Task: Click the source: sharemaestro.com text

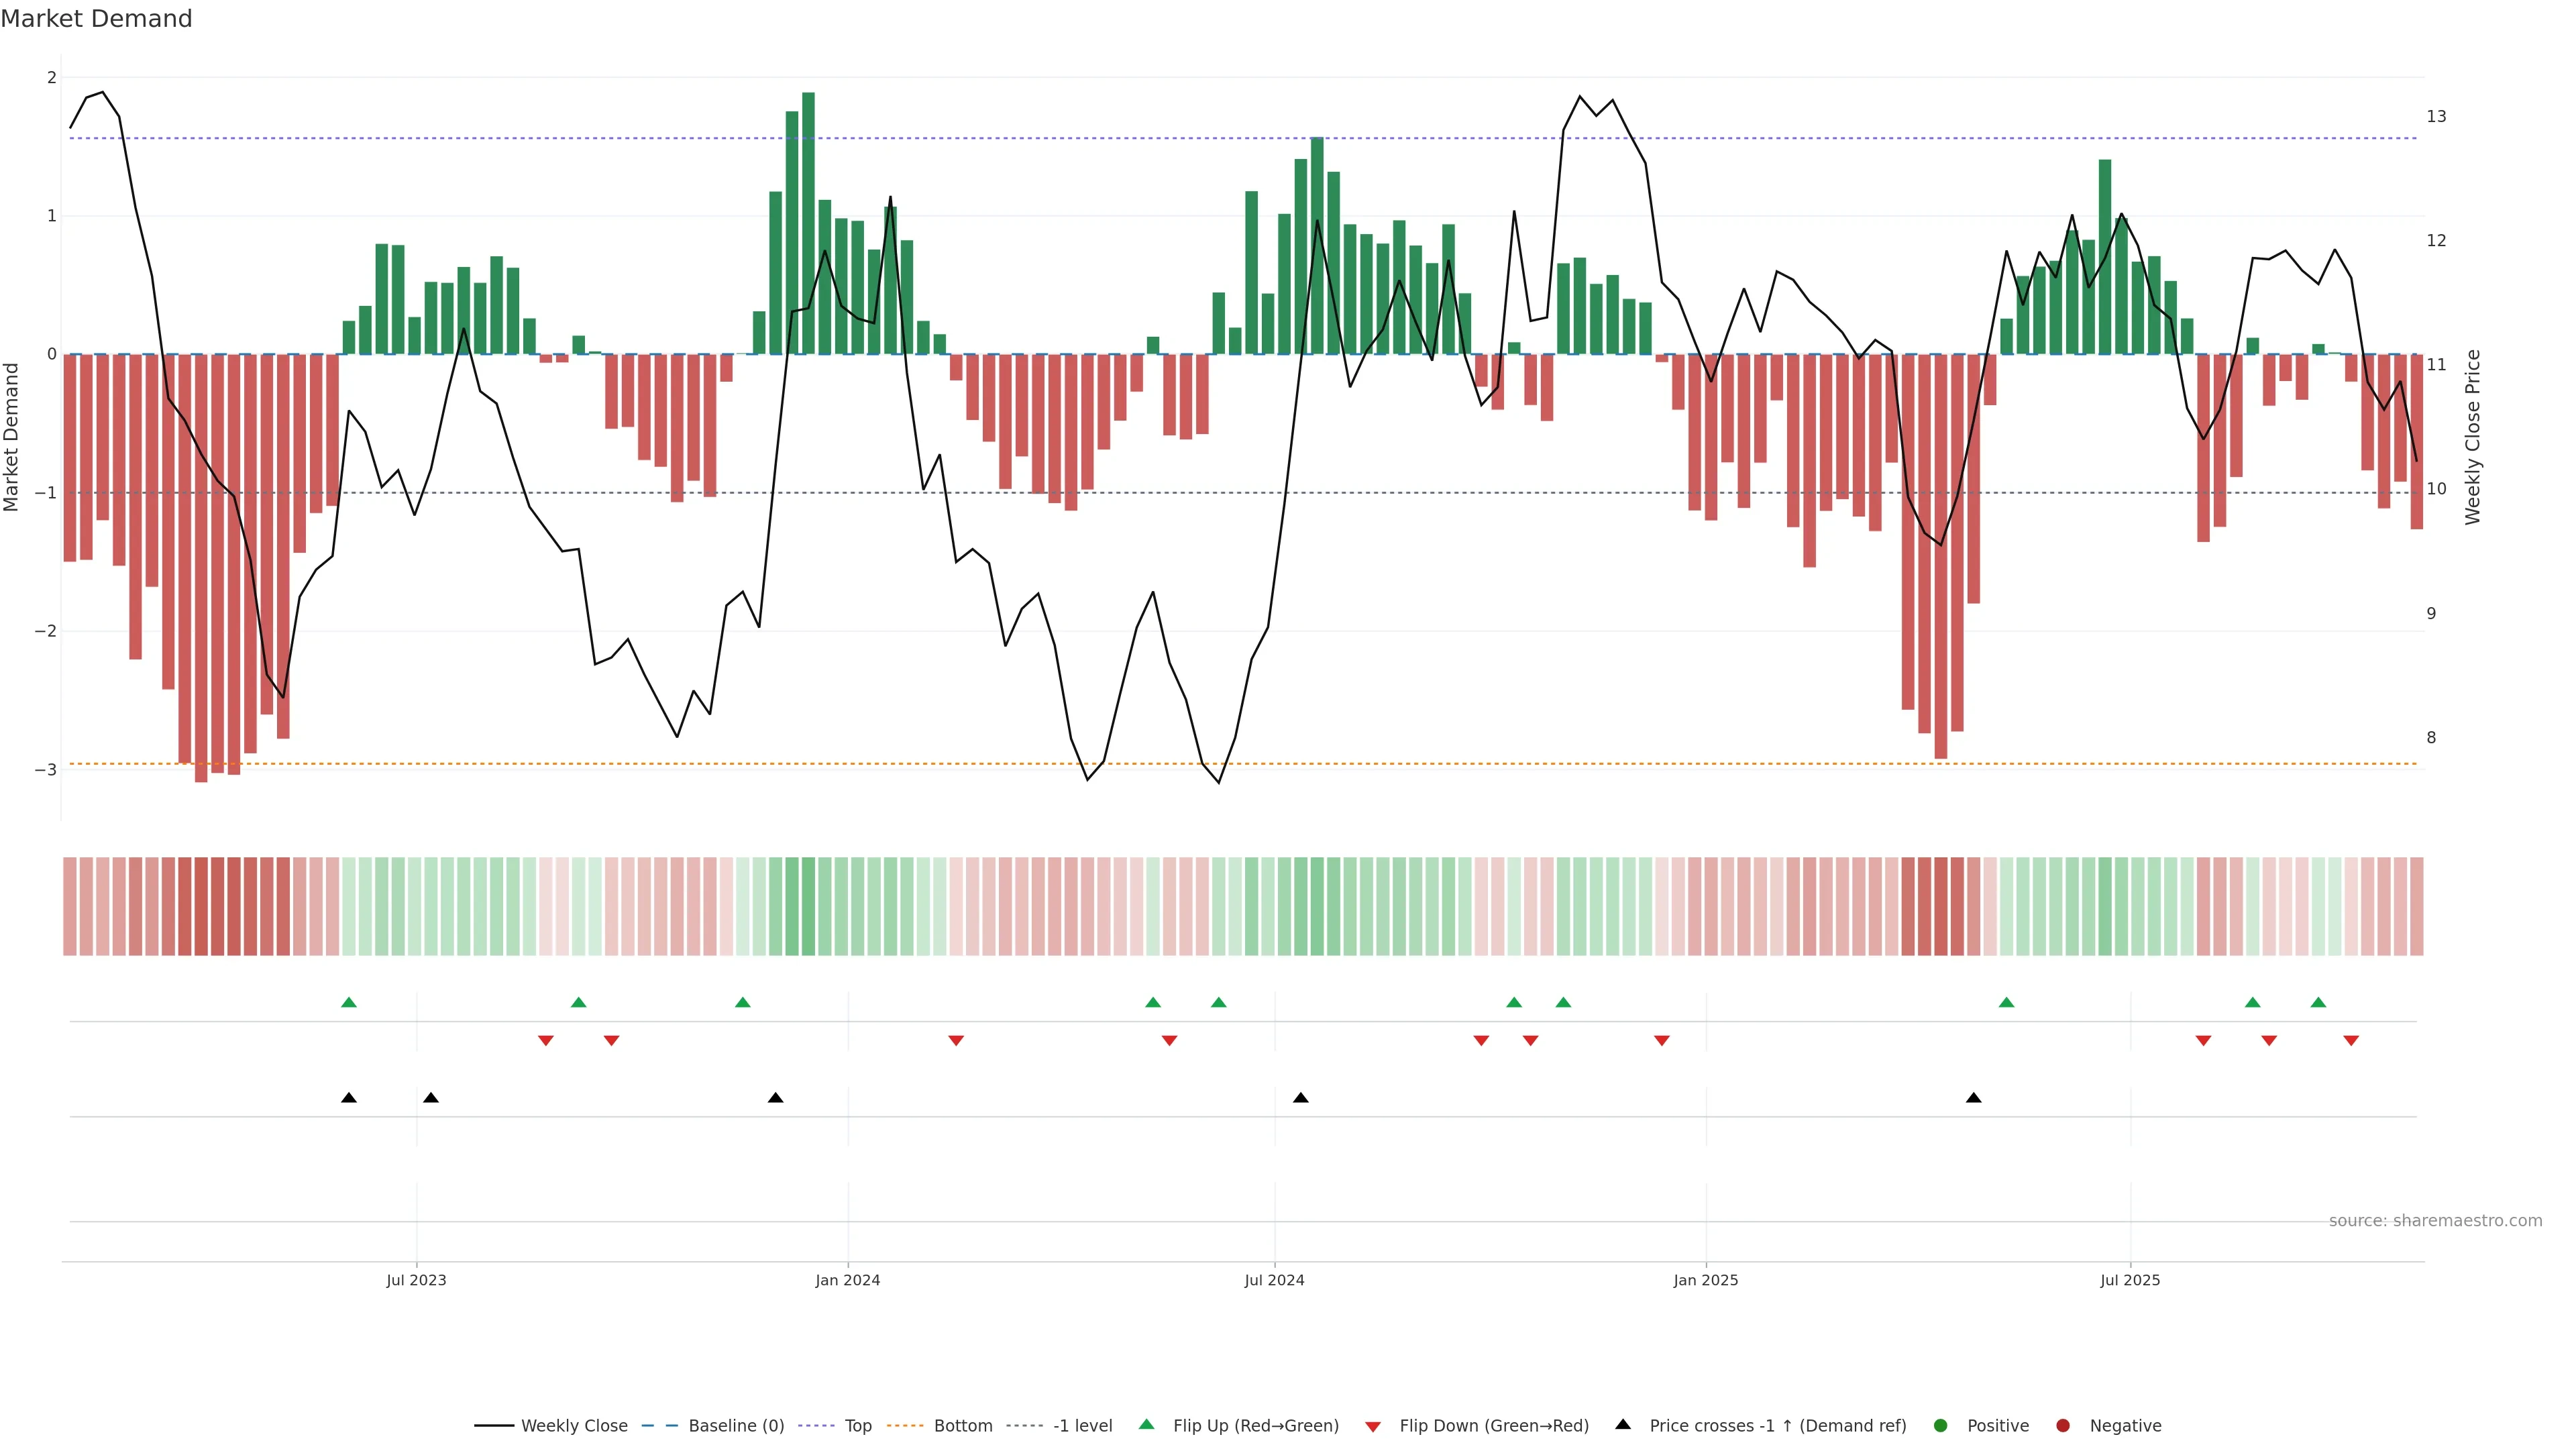Action: pos(2435,1221)
